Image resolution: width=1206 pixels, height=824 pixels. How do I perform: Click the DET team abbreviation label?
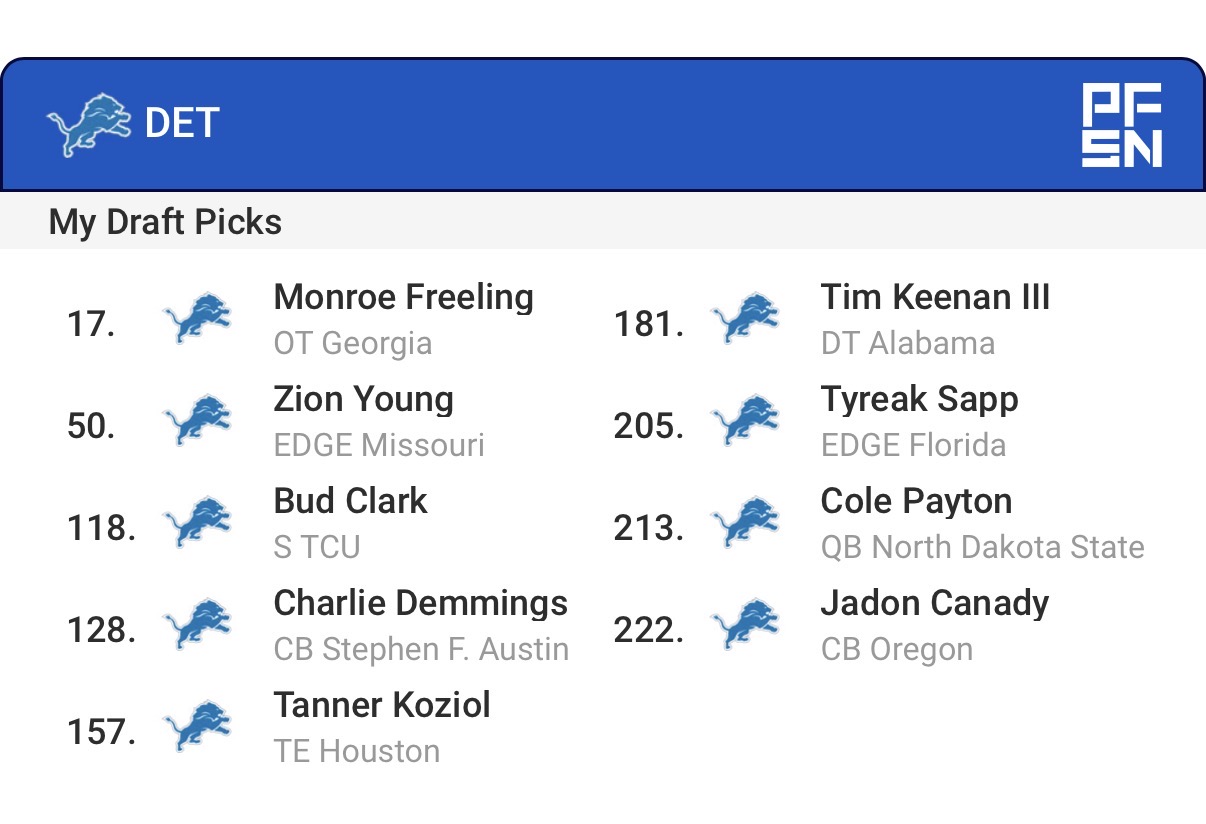(182, 124)
